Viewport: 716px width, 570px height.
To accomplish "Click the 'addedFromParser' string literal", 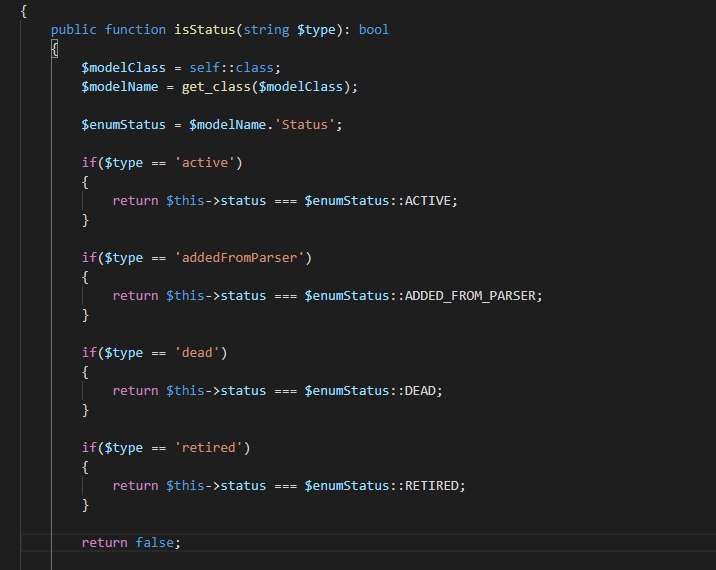I will (x=239, y=258).
